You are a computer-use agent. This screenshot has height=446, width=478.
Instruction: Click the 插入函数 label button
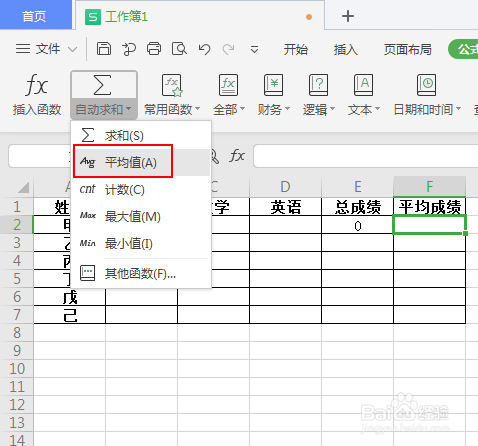point(37,109)
